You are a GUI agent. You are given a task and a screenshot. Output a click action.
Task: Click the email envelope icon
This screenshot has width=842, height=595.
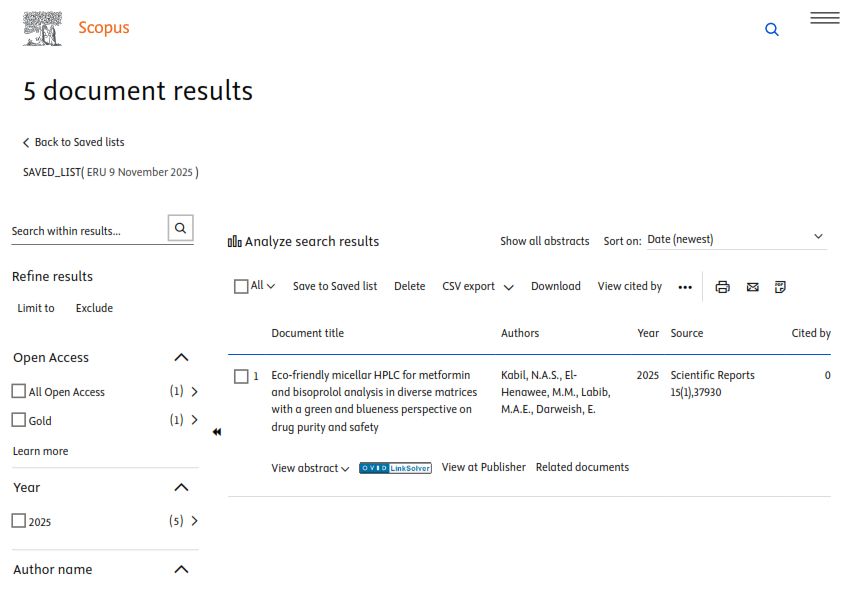(x=752, y=287)
